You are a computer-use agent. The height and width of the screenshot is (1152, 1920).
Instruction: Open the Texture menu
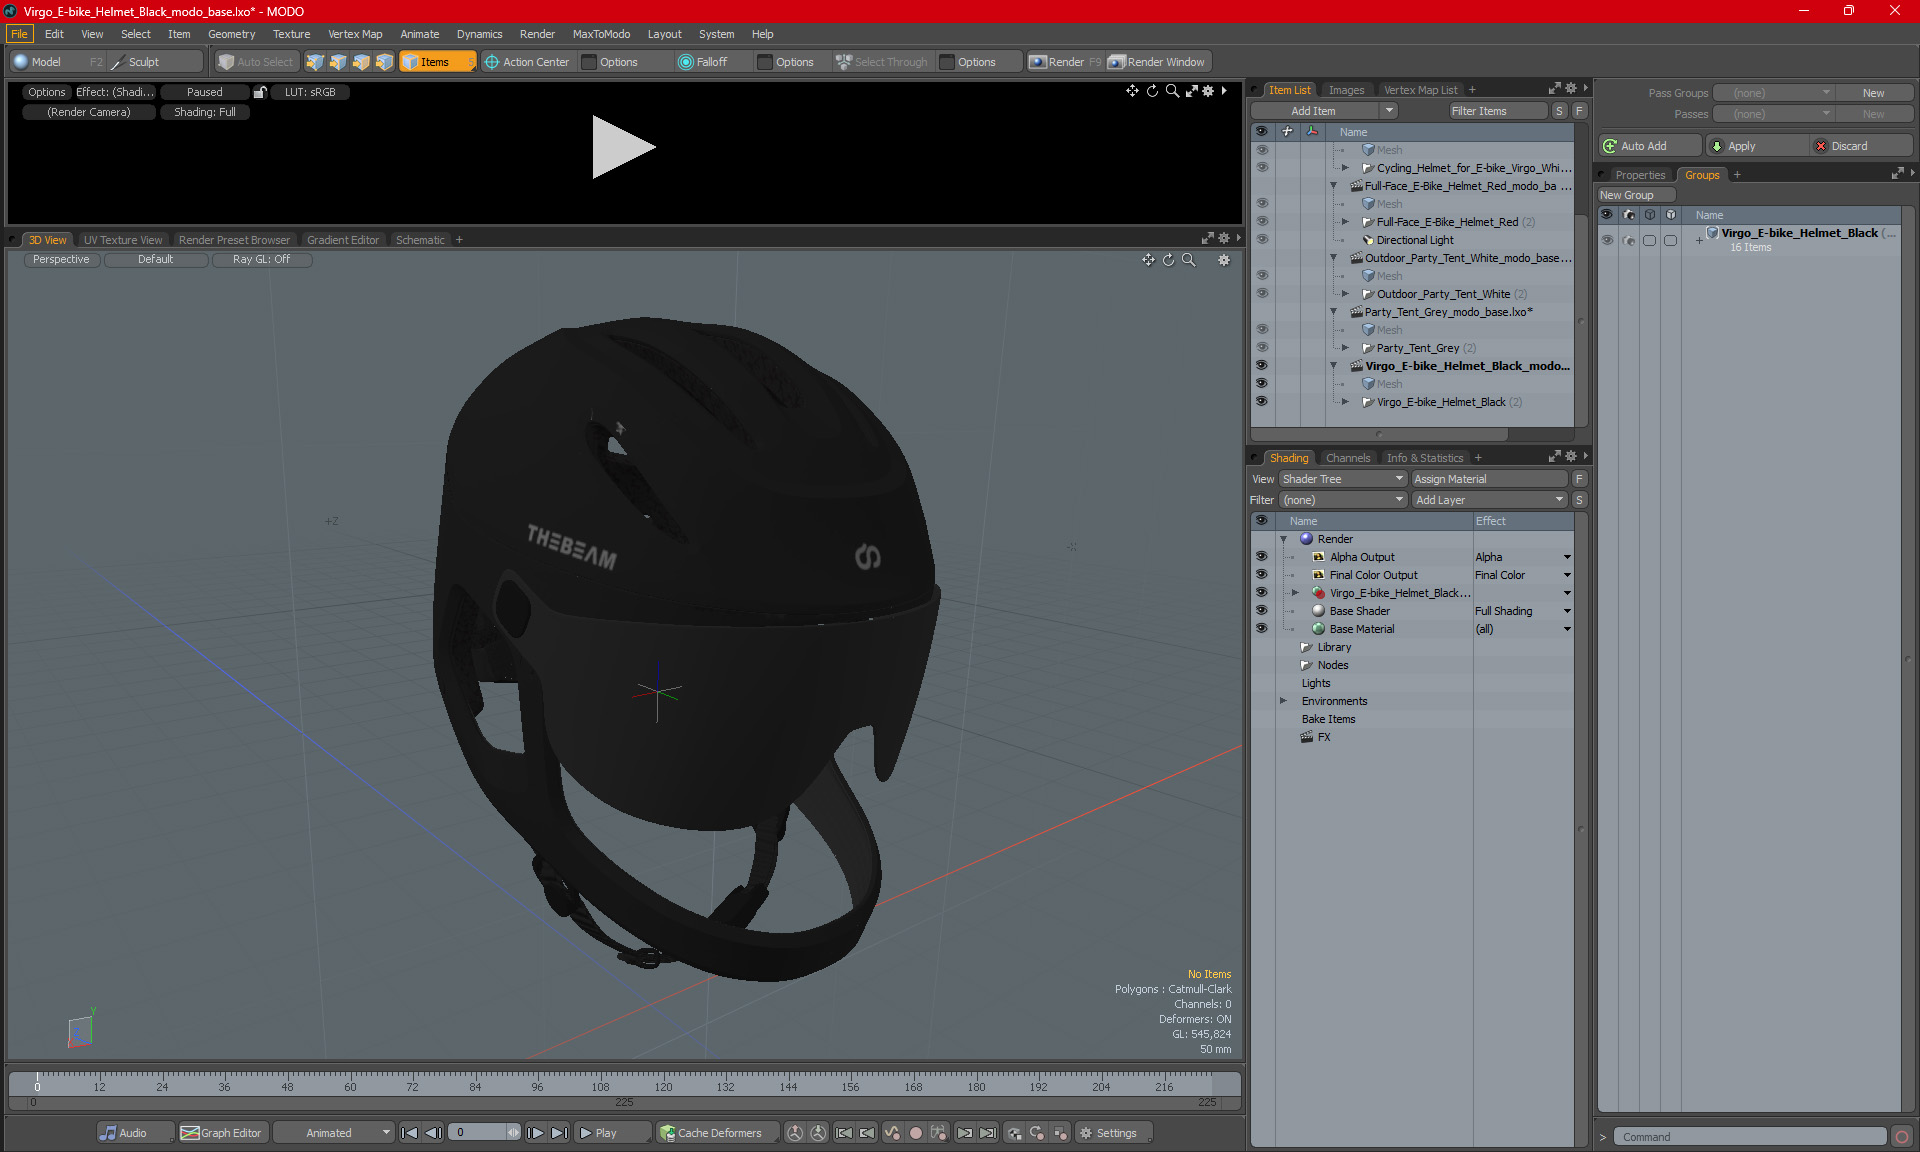(x=291, y=34)
